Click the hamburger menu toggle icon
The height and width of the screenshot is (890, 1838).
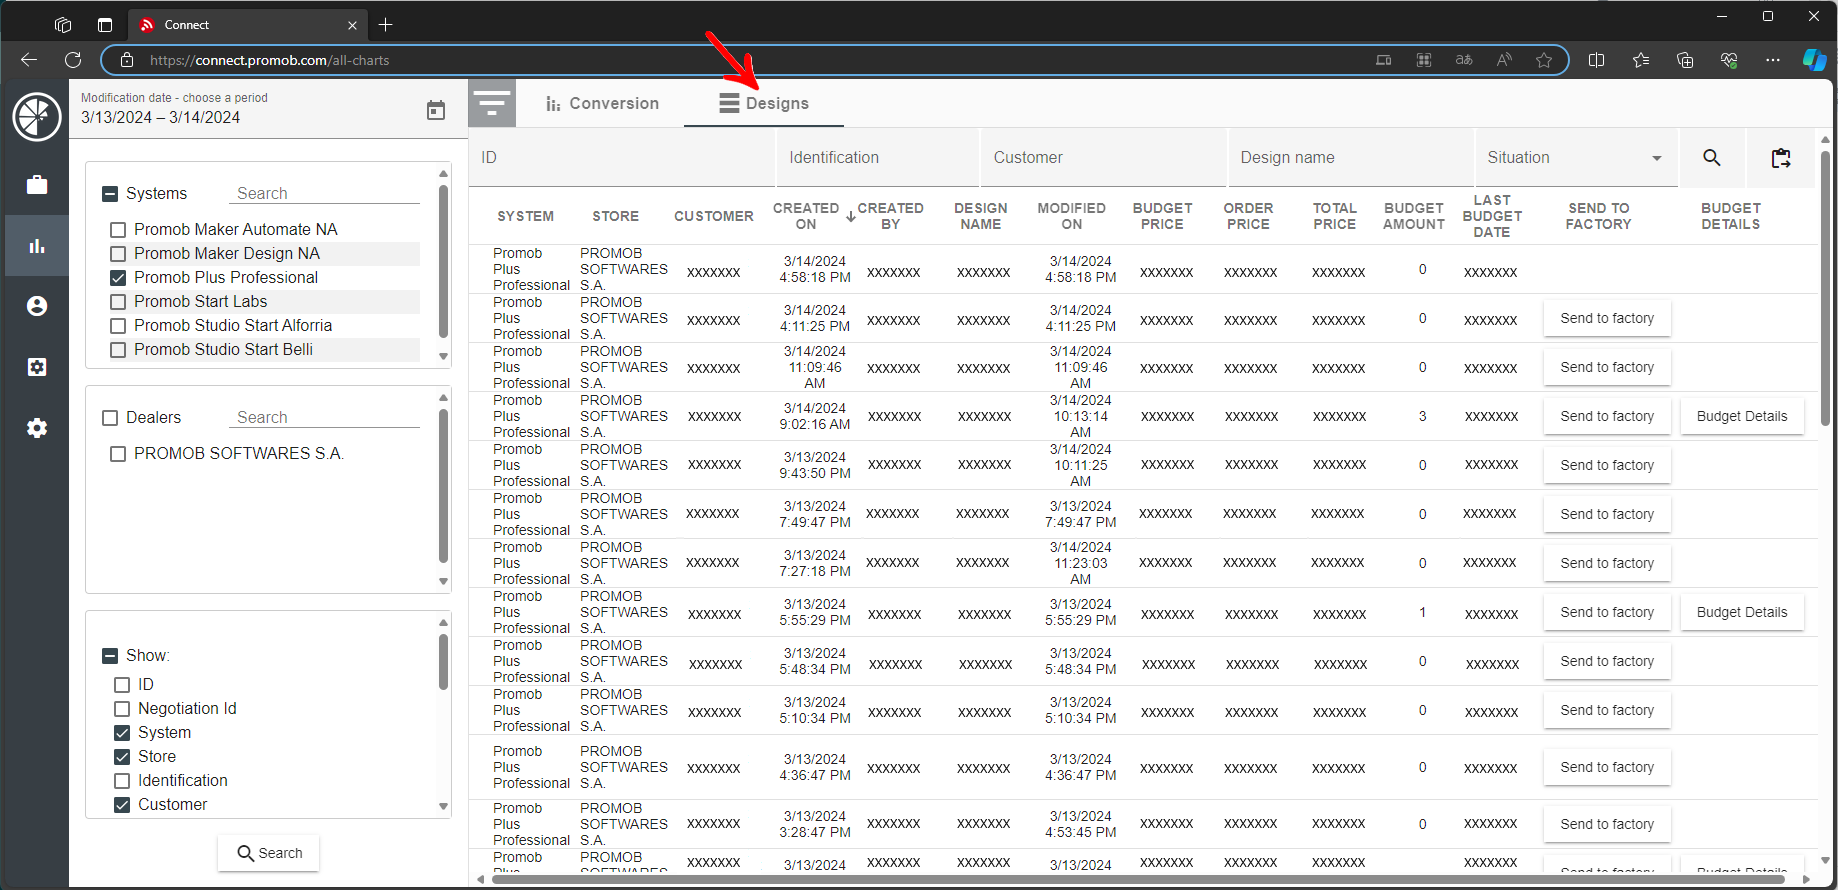[x=492, y=103]
